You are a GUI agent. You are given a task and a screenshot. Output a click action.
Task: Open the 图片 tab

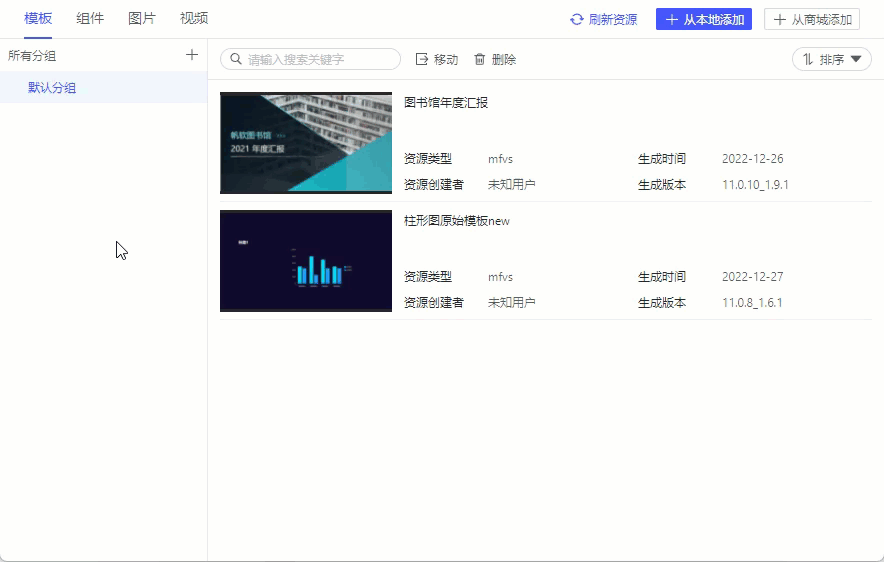142,19
